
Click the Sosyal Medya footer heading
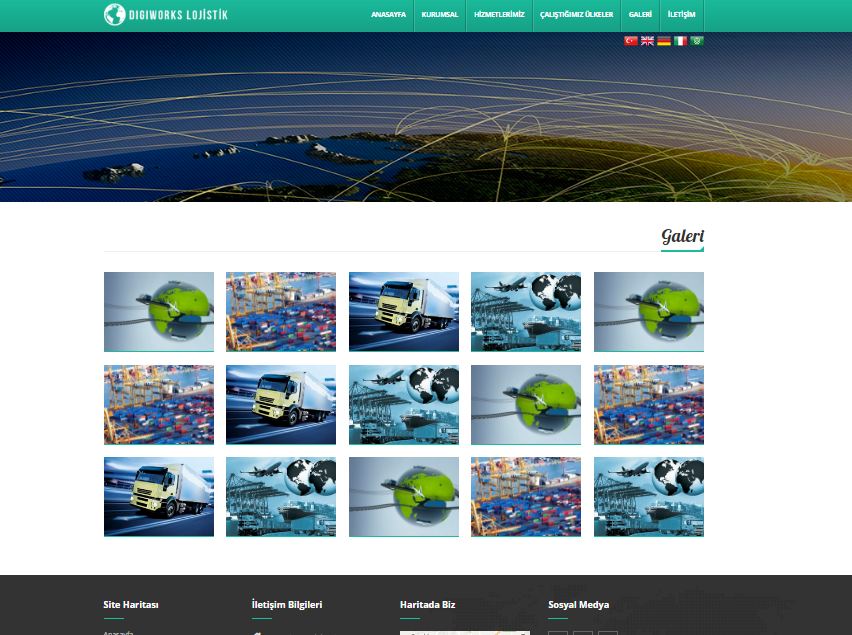coord(579,605)
